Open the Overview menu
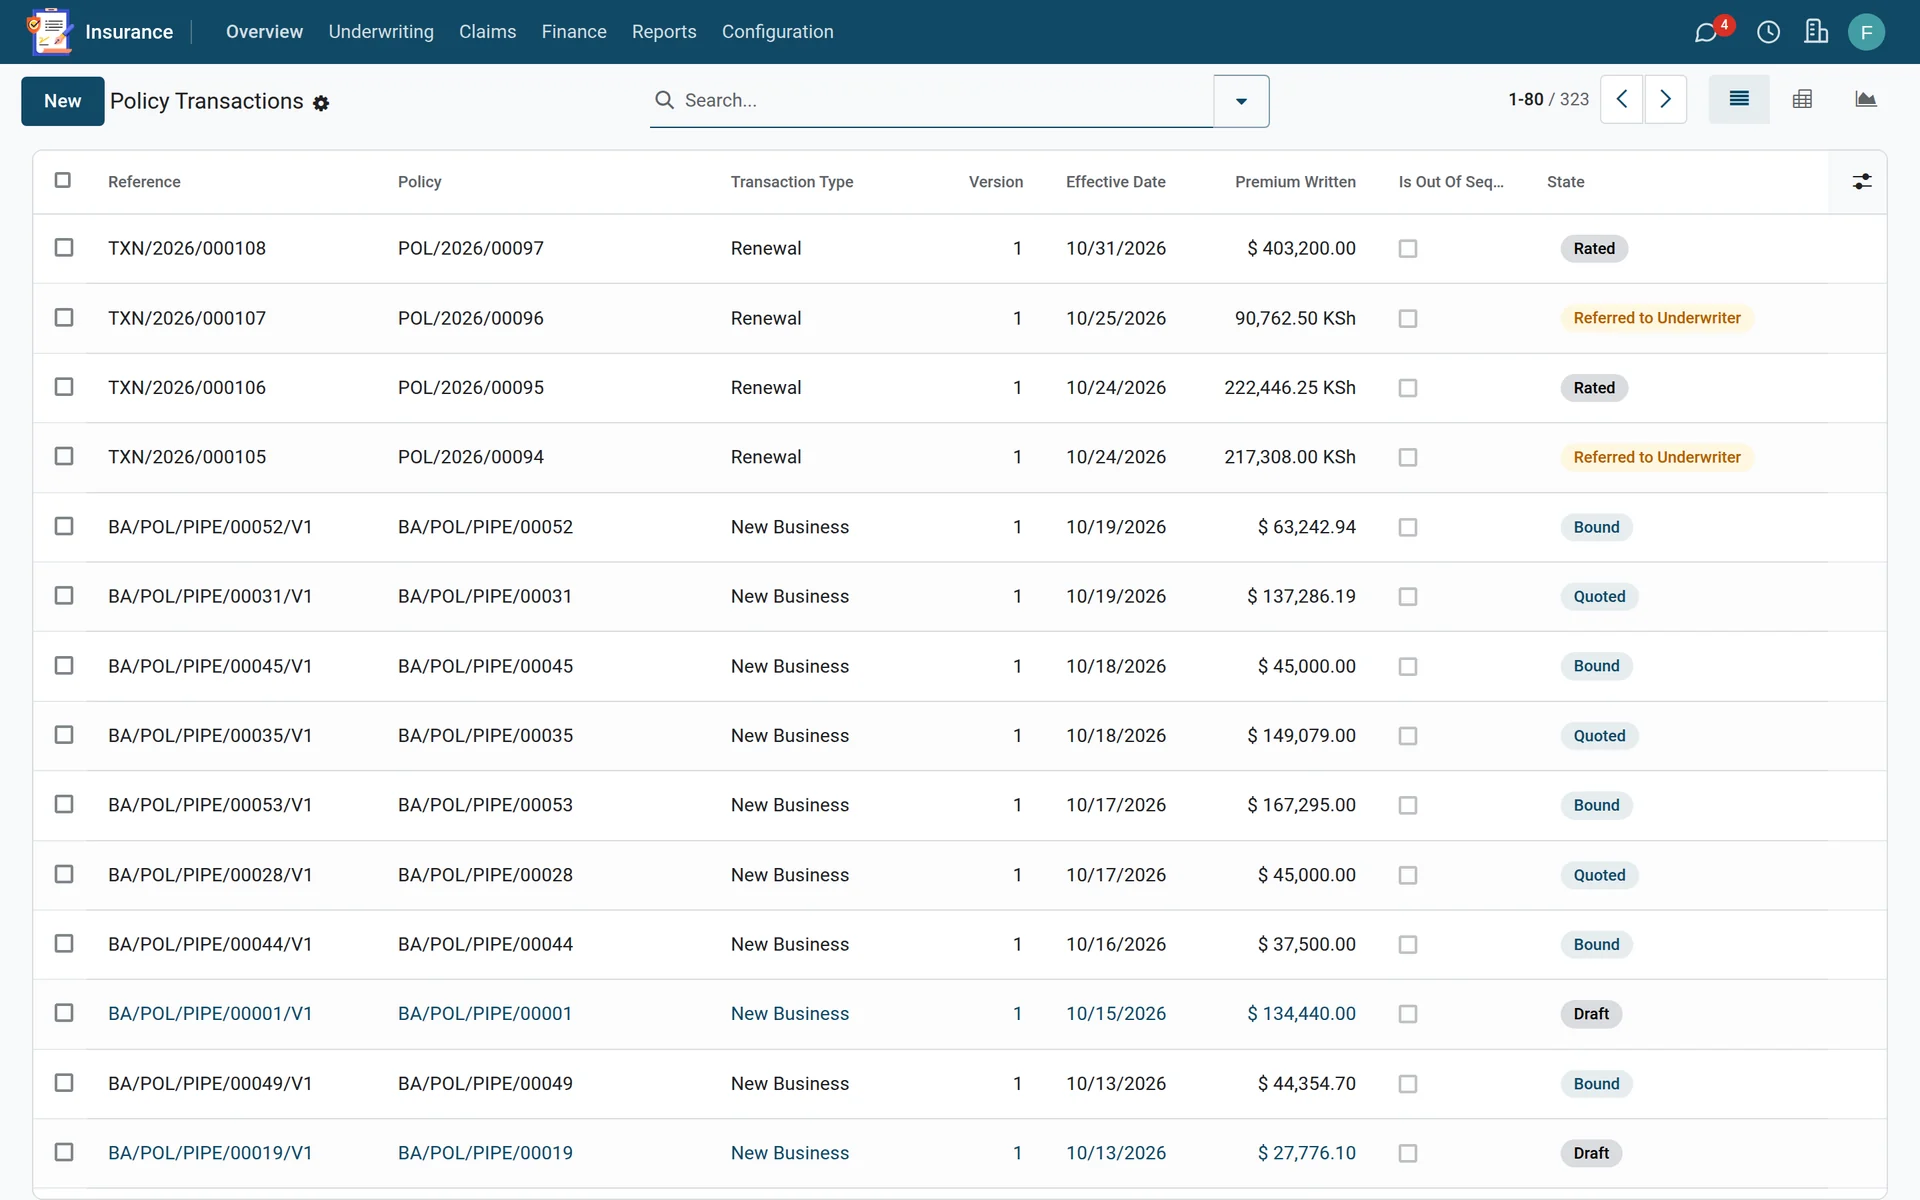Screen dimensions: 1920x1200 pyautogui.click(x=264, y=32)
